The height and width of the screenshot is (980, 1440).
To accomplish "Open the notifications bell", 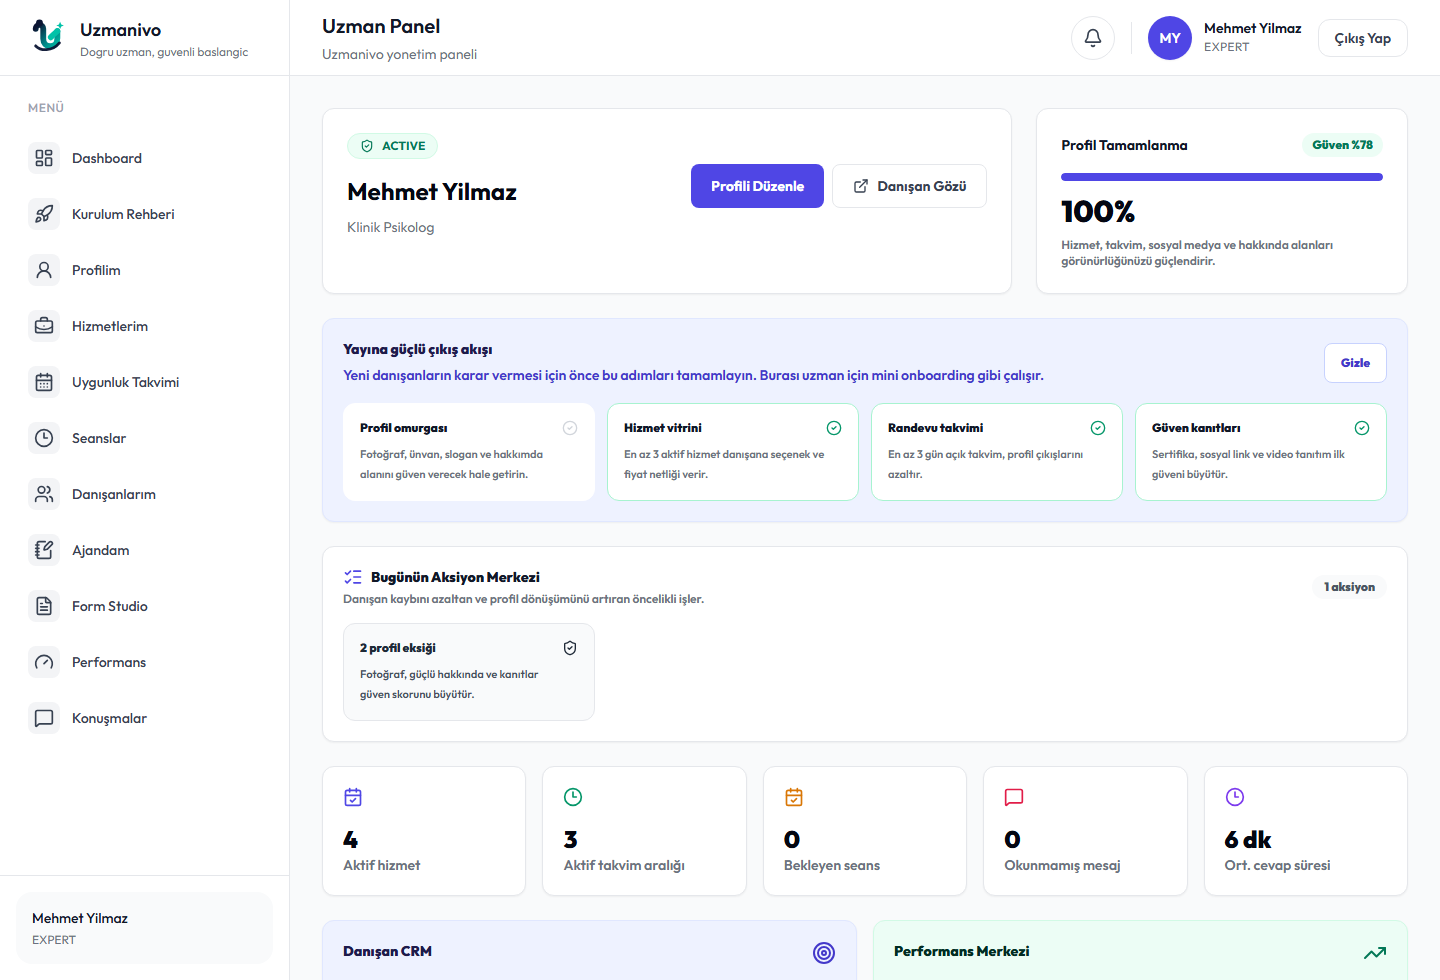I will [x=1093, y=38].
